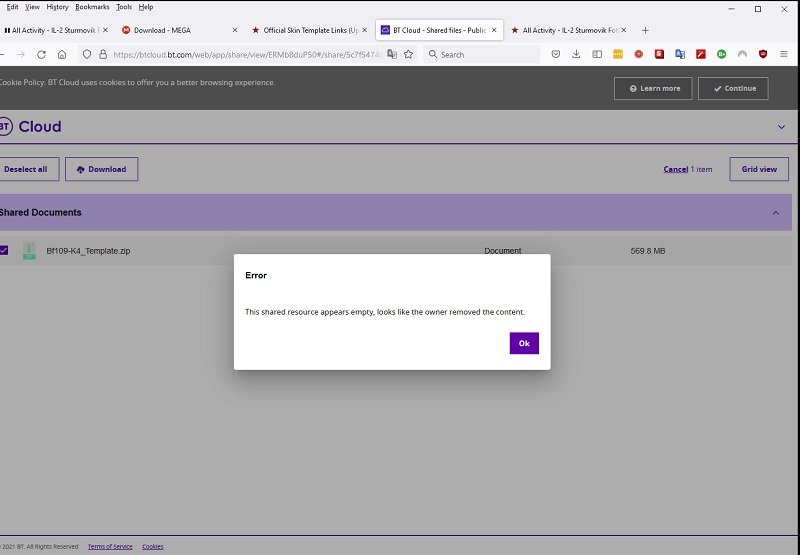Click the 569.8 MB file size
The height and width of the screenshot is (555, 800).
(x=648, y=251)
